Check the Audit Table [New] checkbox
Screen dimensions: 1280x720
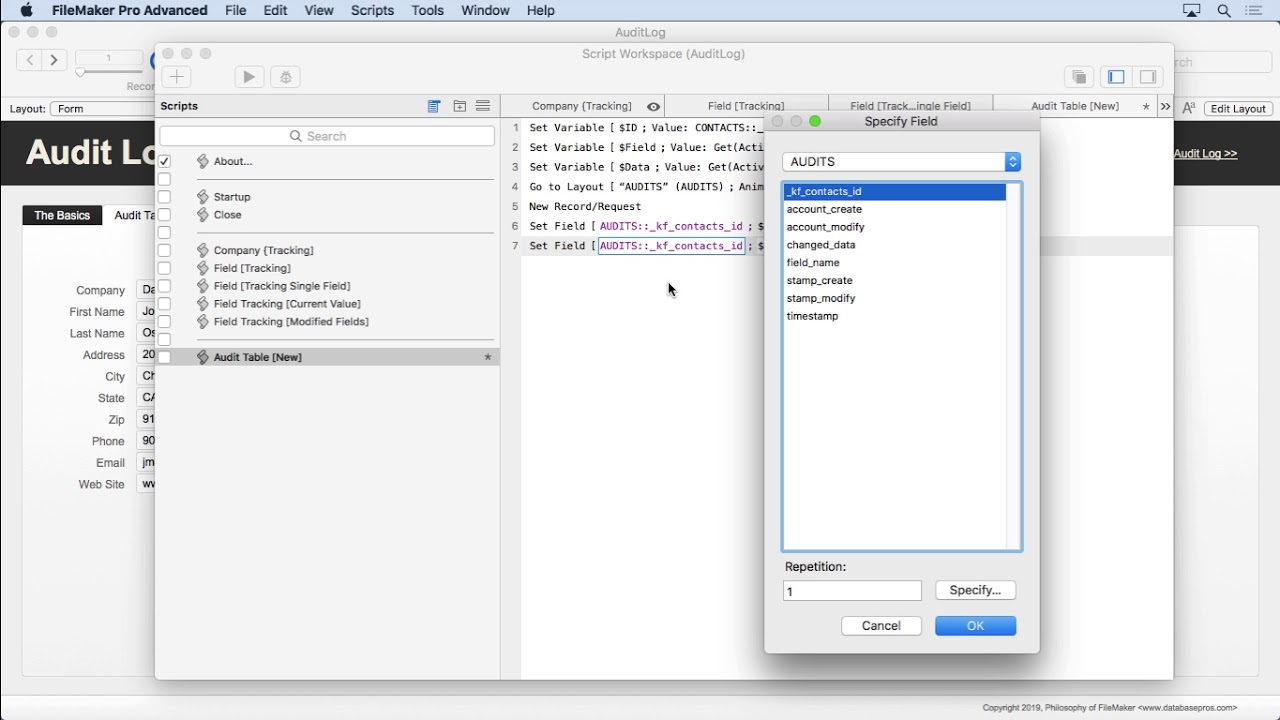pos(165,357)
